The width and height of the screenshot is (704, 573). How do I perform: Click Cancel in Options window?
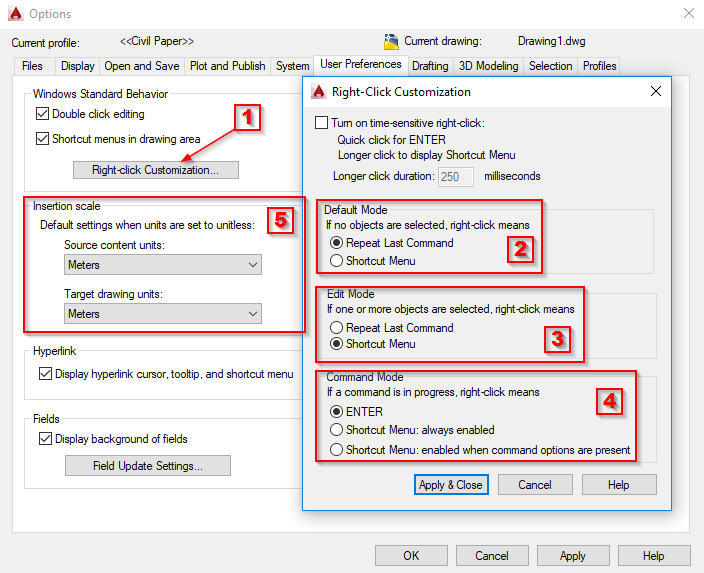492,555
